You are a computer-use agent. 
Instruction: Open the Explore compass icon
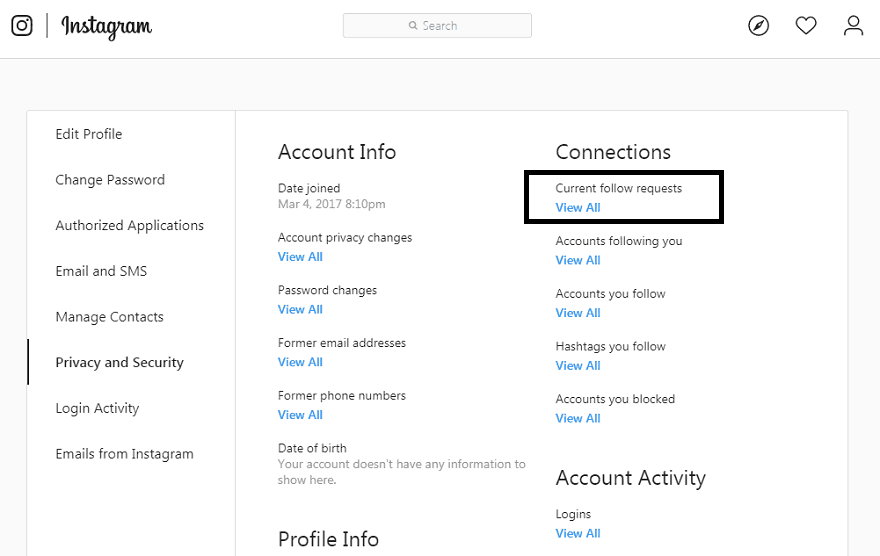coord(759,26)
